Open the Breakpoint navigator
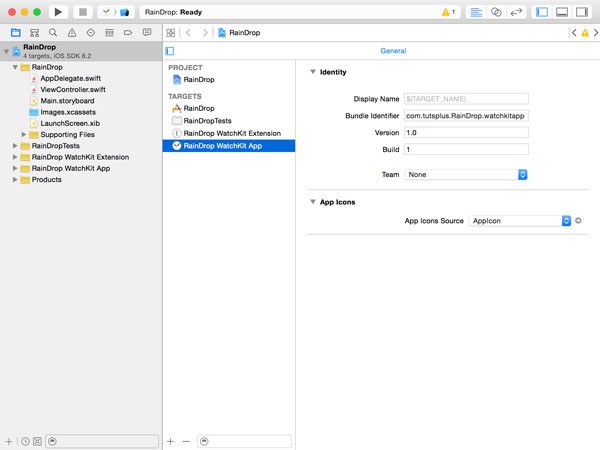 [128, 33]
